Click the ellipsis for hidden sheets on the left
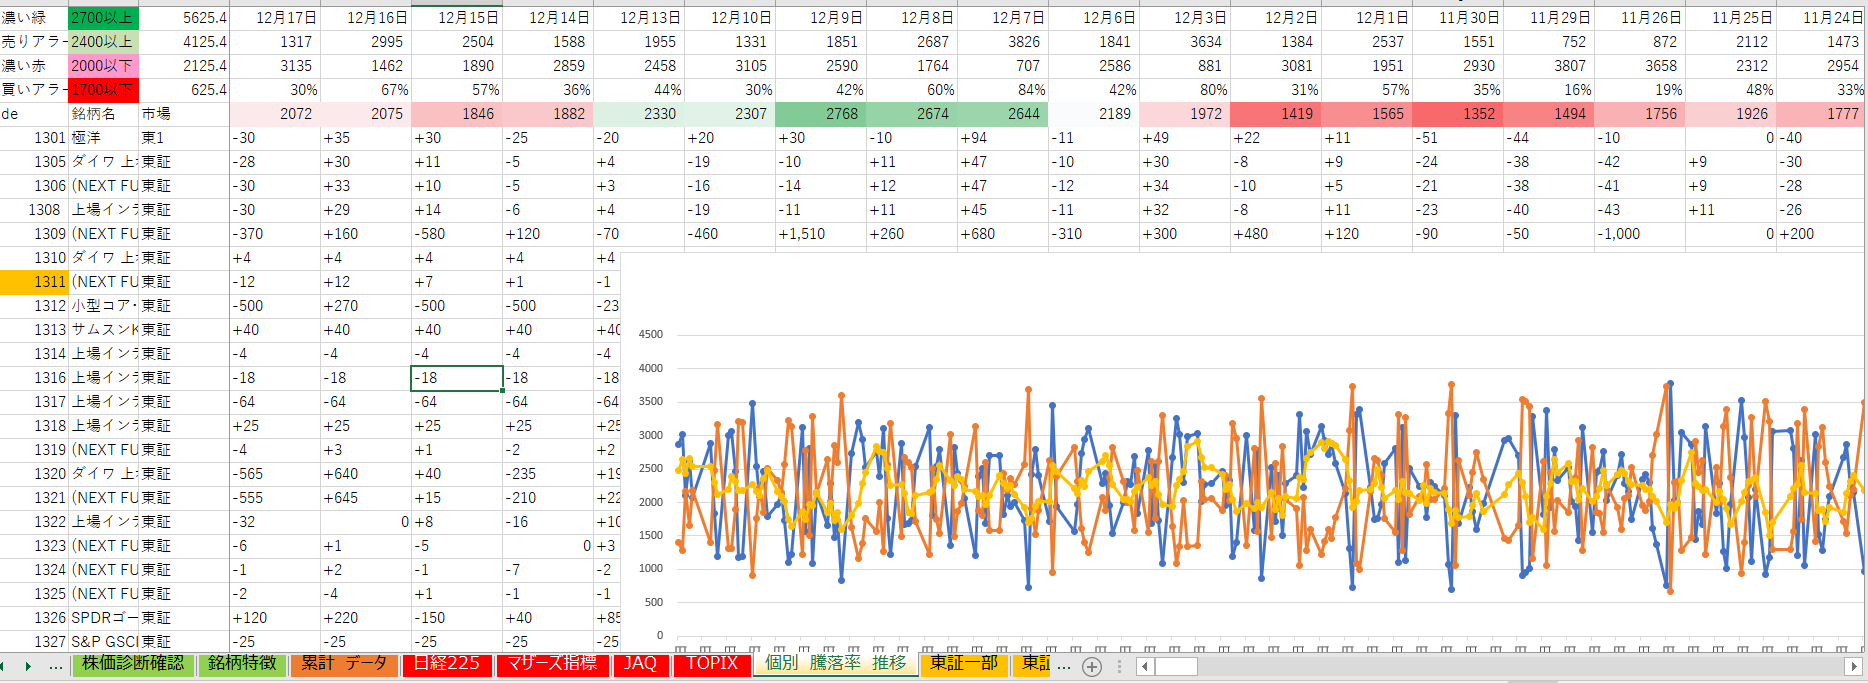 point(55,666)
